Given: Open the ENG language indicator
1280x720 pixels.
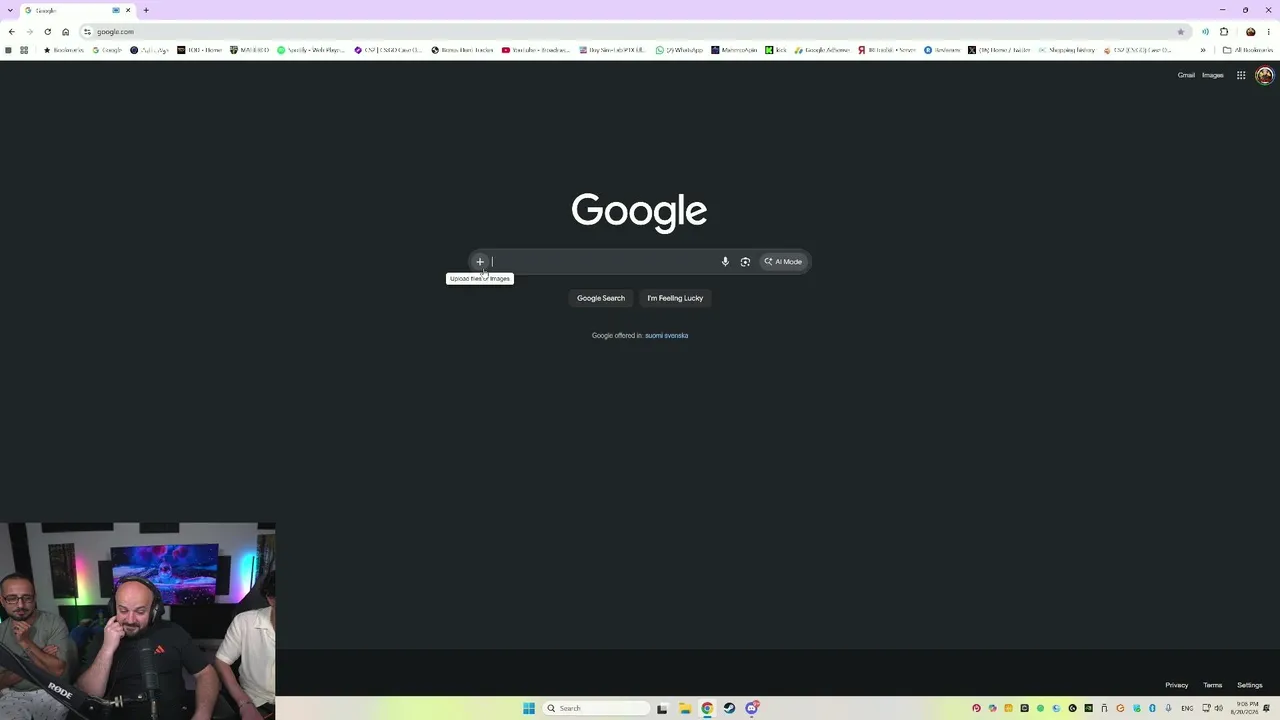Looking at the screenshot, I should [x=1187, y=708].
